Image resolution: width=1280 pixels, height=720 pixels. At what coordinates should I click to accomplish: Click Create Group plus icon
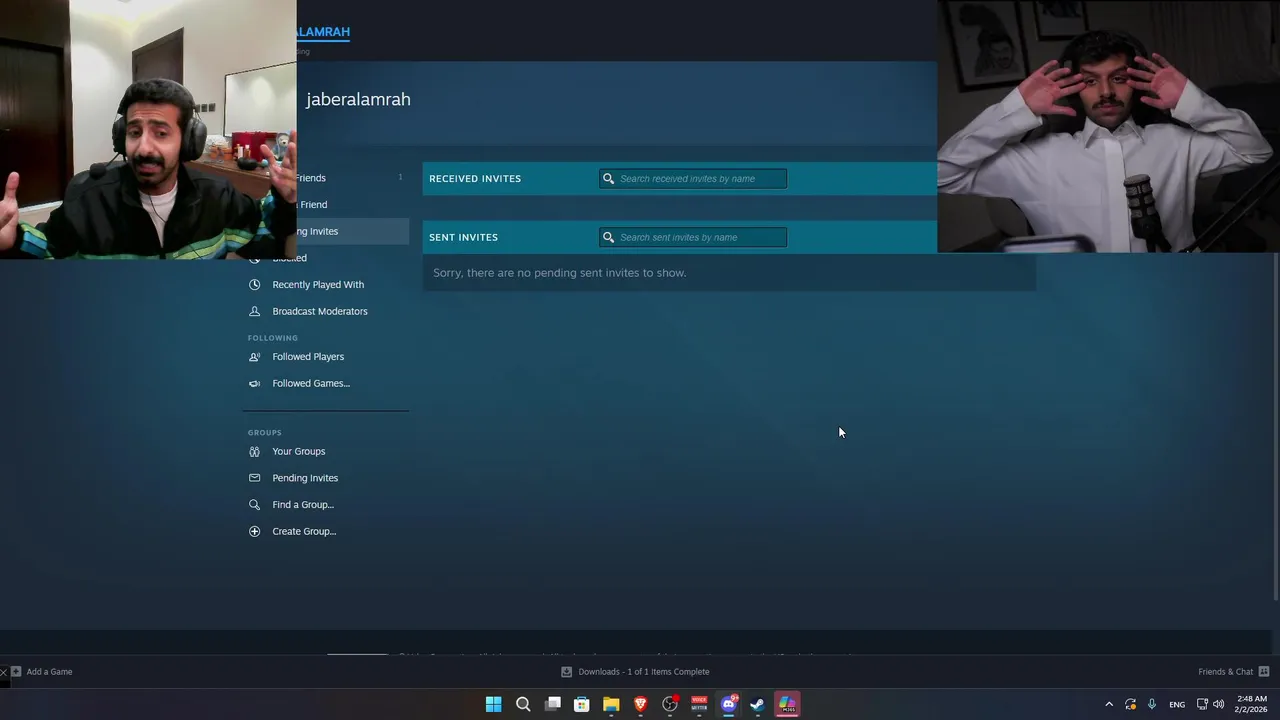point(254,531)
